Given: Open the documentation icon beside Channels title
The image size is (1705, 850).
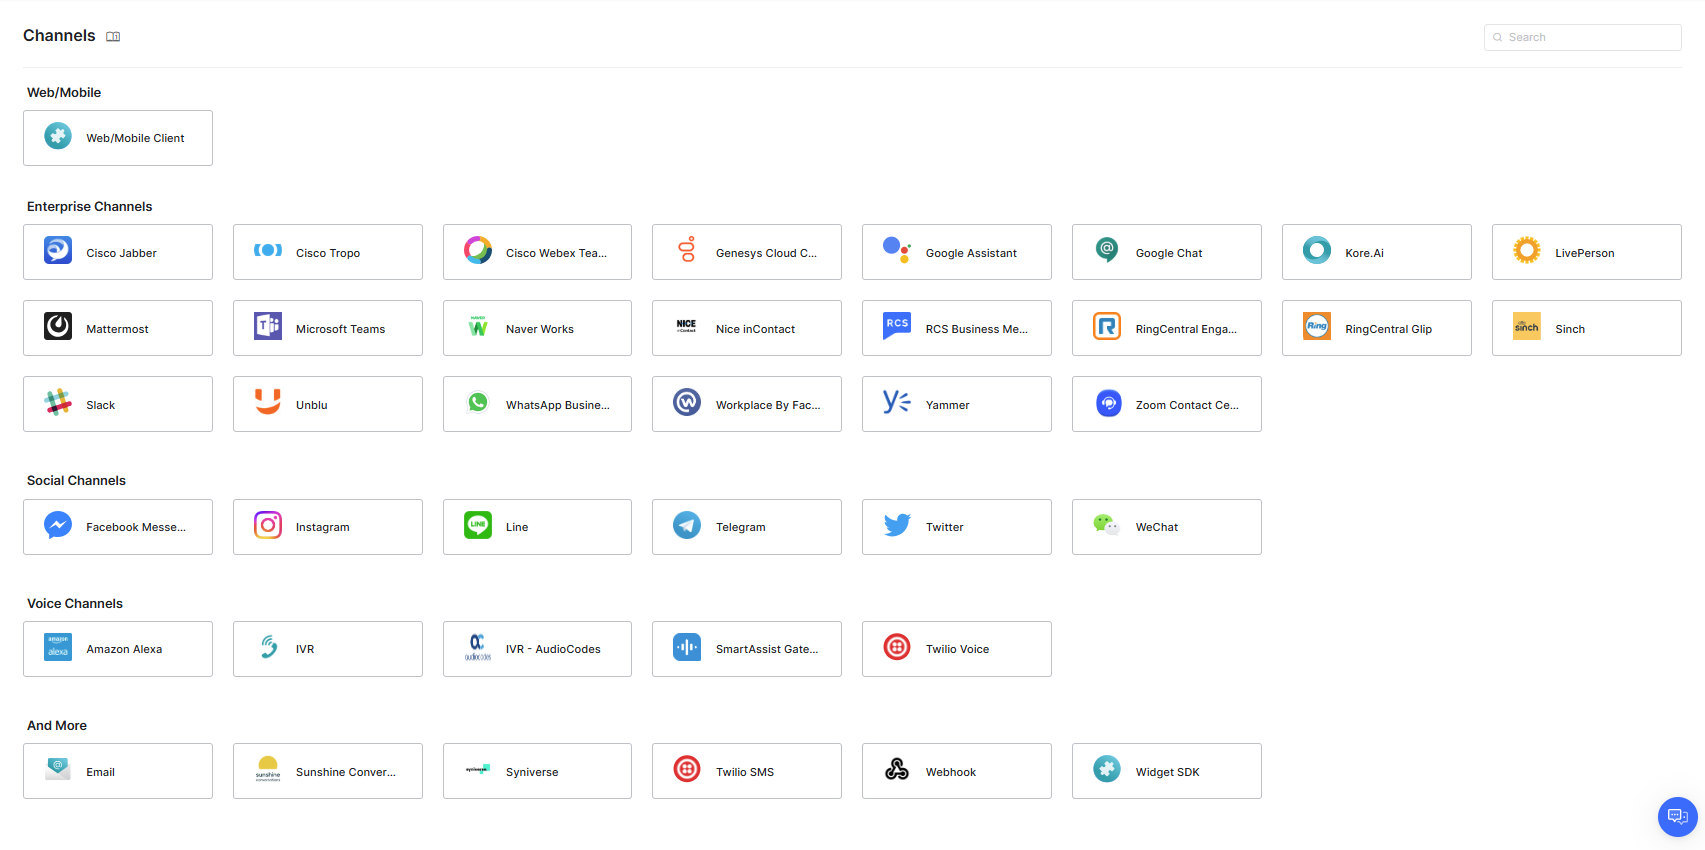Looking at the screenshot, I should pyautogui.click(x=113, y=37).
